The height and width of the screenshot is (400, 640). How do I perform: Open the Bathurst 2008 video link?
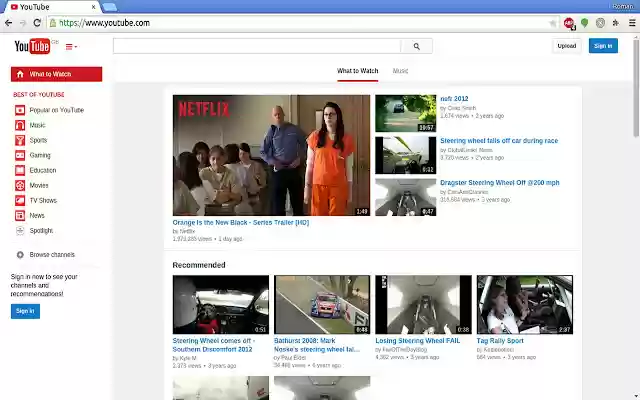[317, 345]
